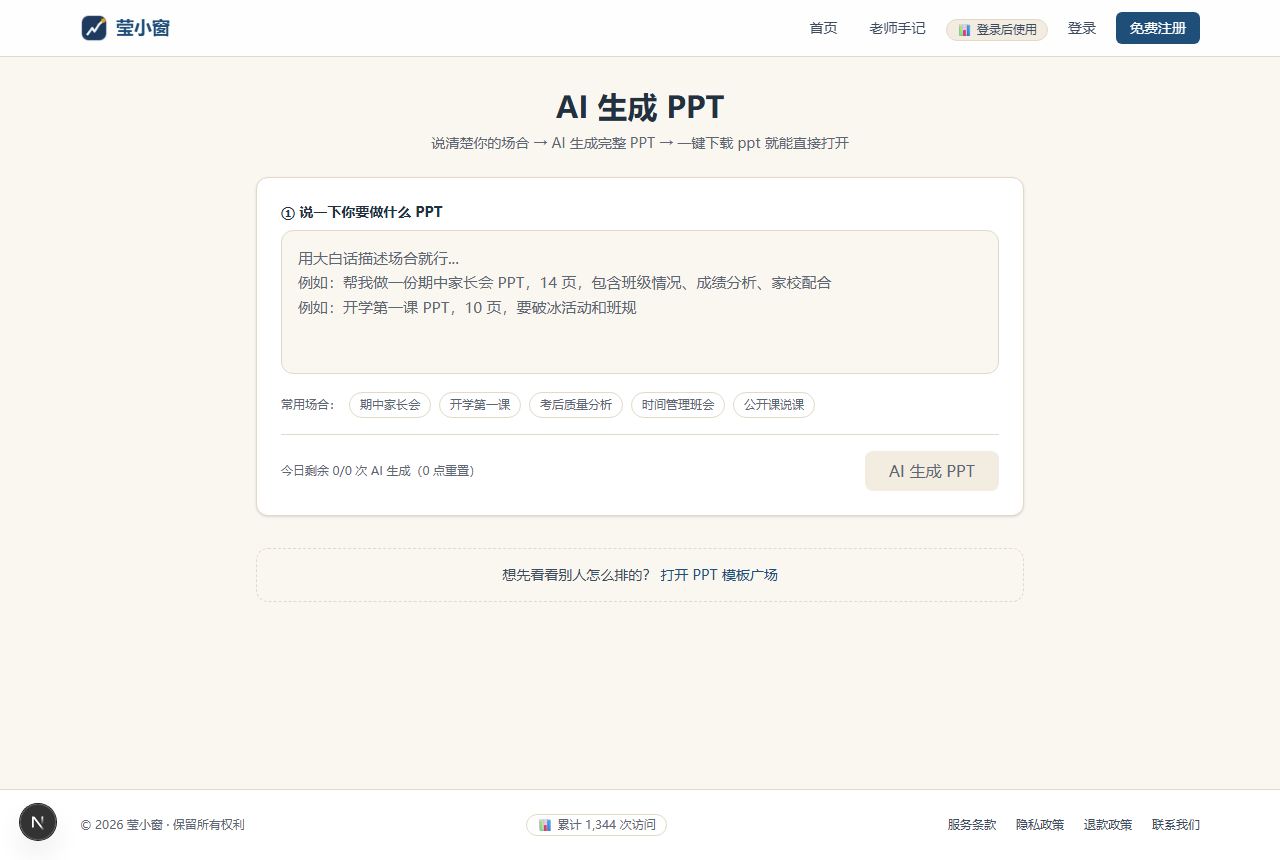This screenshot has width=1280, height=860.
Task: Open the 联系我们 footer link
Action: (x=1176, y=825)
